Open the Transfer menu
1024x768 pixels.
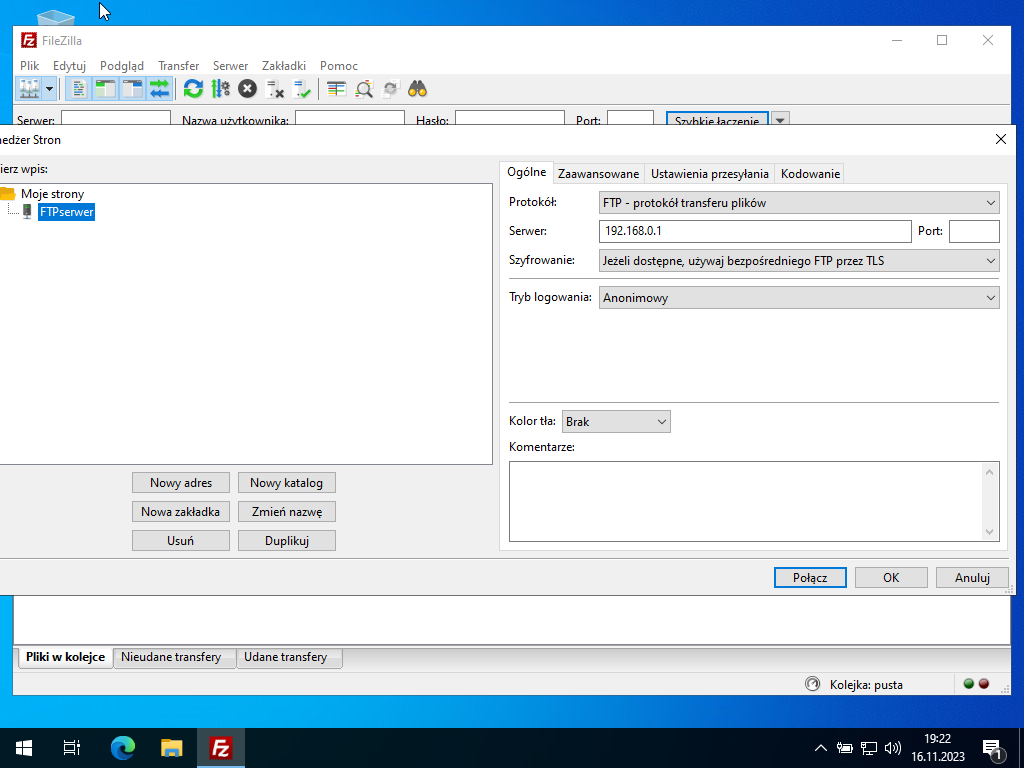click(178, 65)
